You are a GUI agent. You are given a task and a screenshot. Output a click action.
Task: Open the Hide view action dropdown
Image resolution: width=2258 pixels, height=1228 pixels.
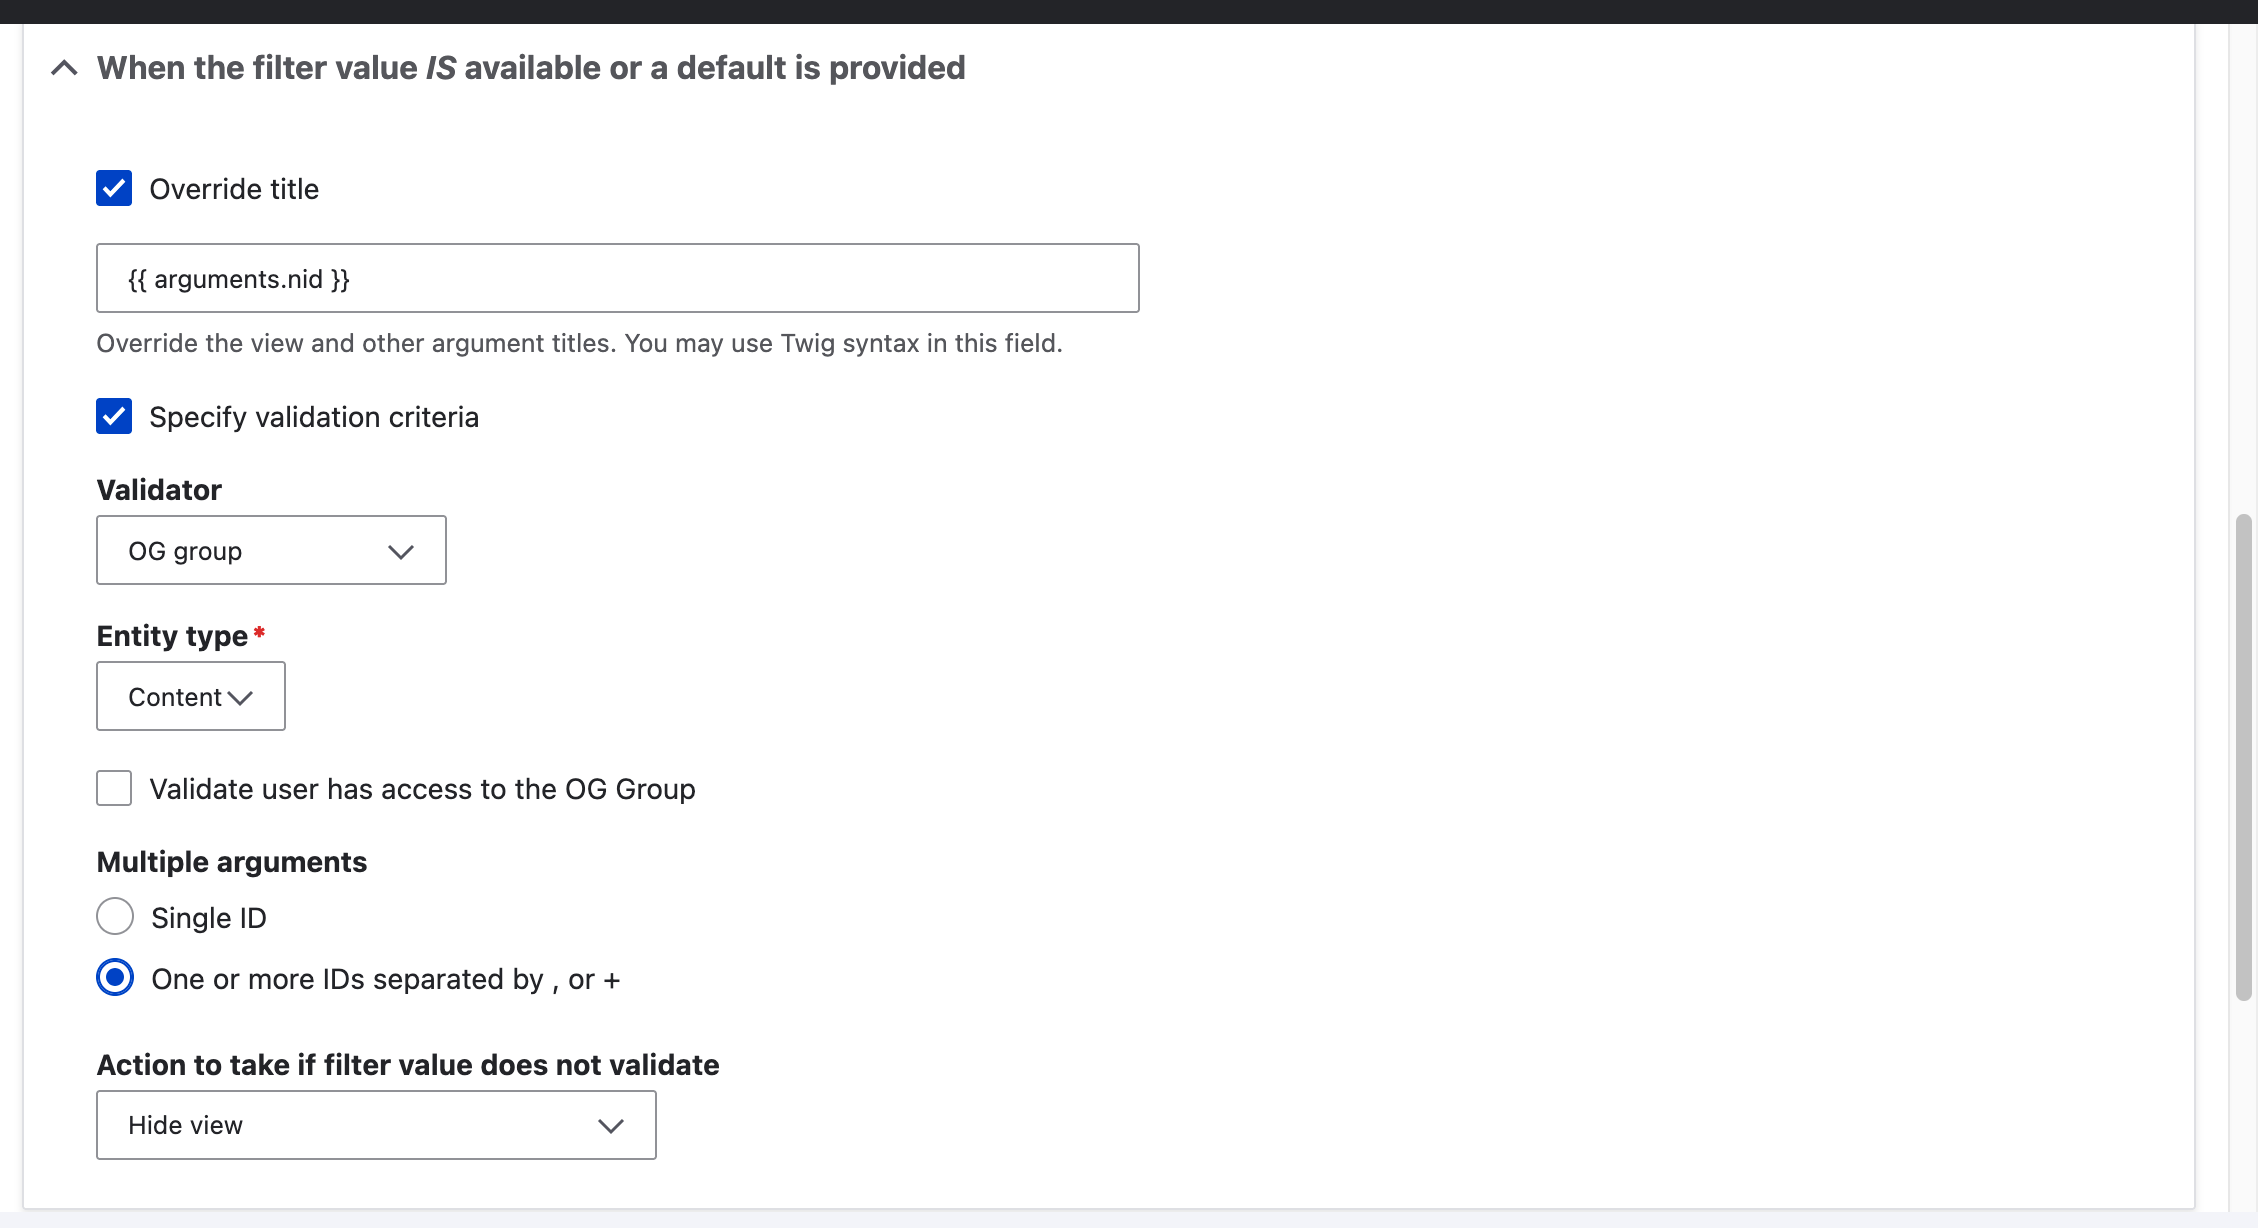376,1125
